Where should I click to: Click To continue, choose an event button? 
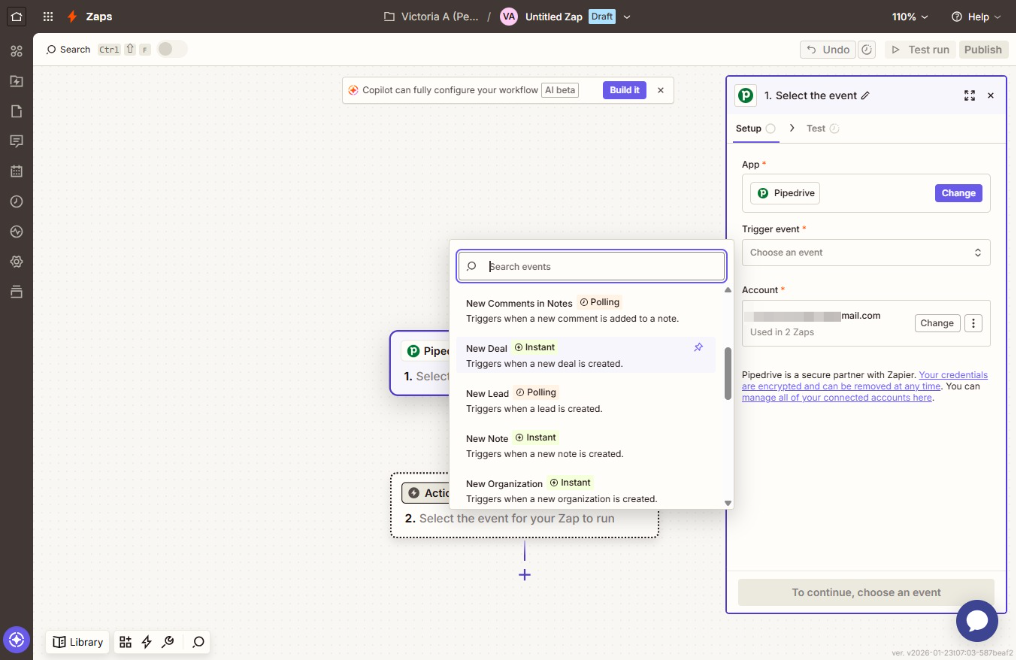866,593
